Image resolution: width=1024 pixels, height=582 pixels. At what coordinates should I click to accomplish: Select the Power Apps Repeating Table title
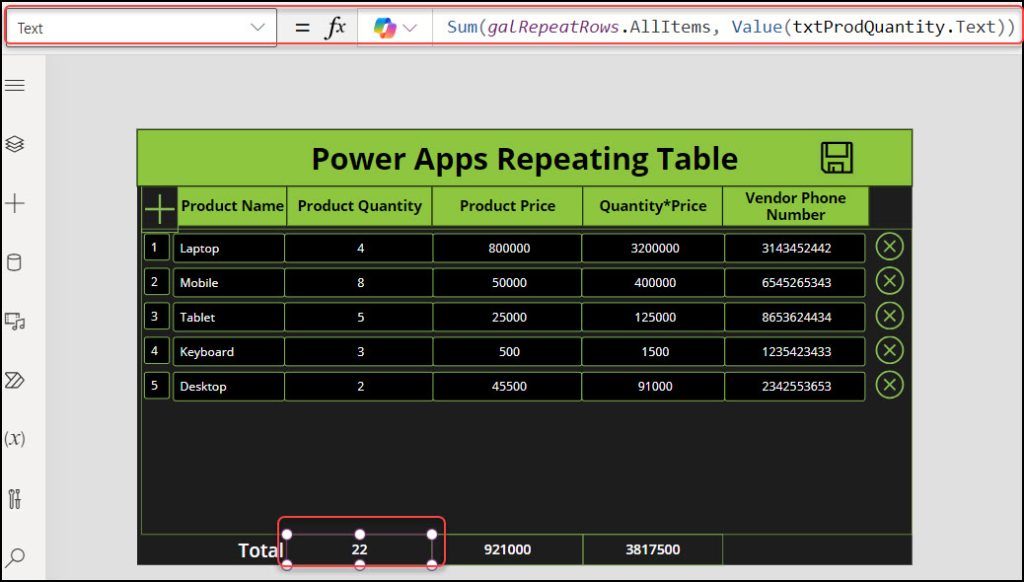(x=524, y=158)
